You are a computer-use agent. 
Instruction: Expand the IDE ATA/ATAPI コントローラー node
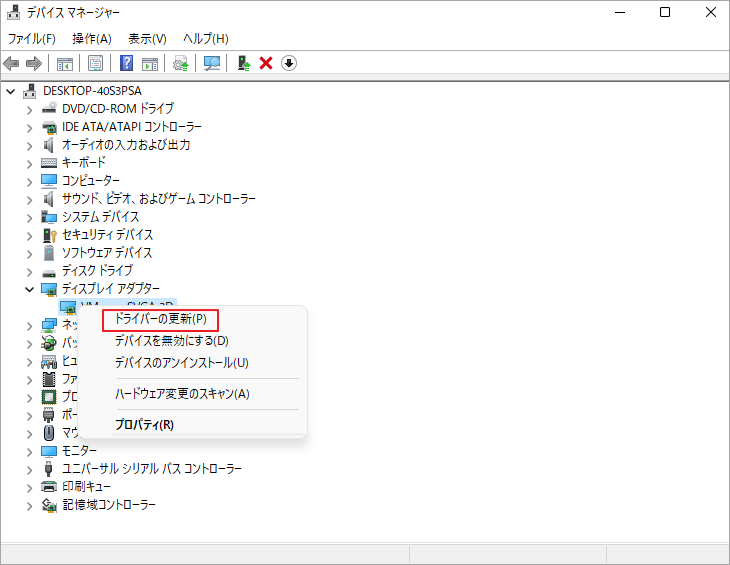[30, 128]
